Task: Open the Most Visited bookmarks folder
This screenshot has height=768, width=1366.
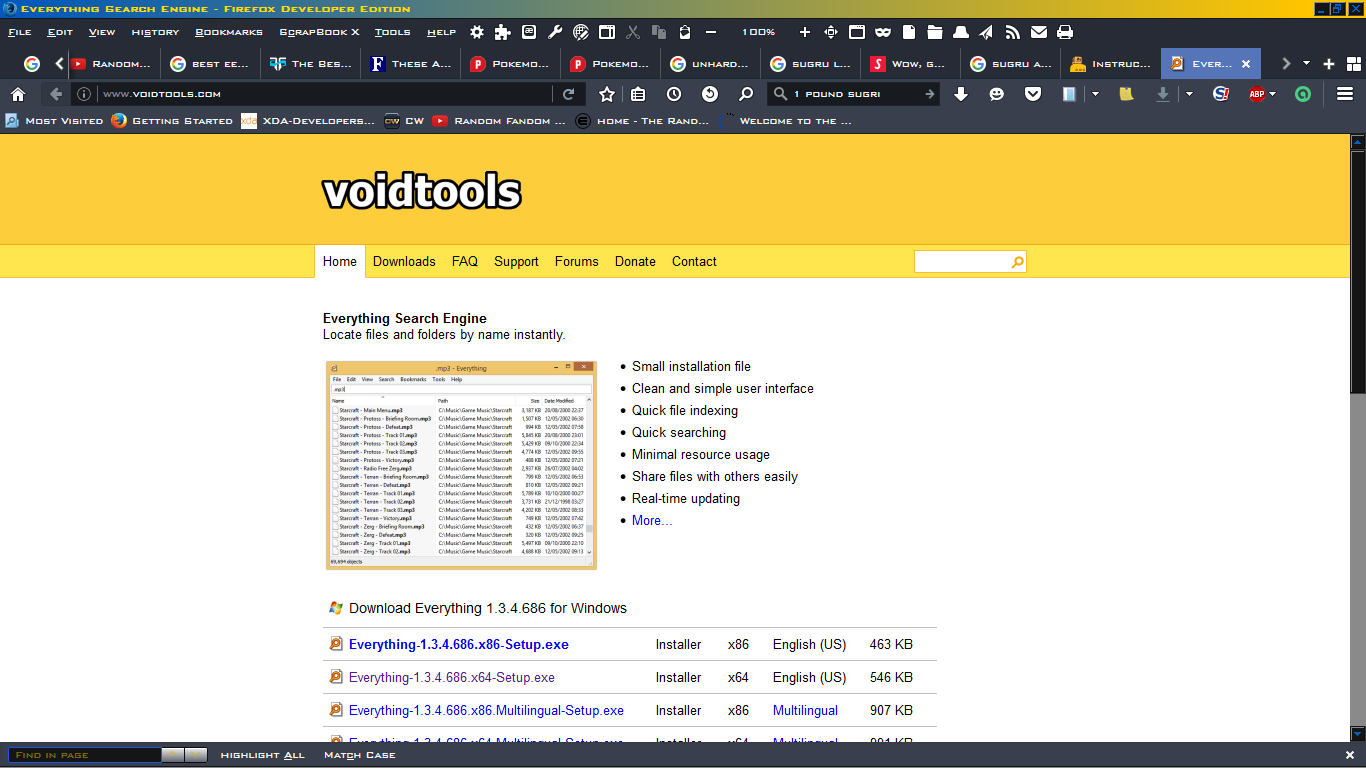Action: pos(54,121)
